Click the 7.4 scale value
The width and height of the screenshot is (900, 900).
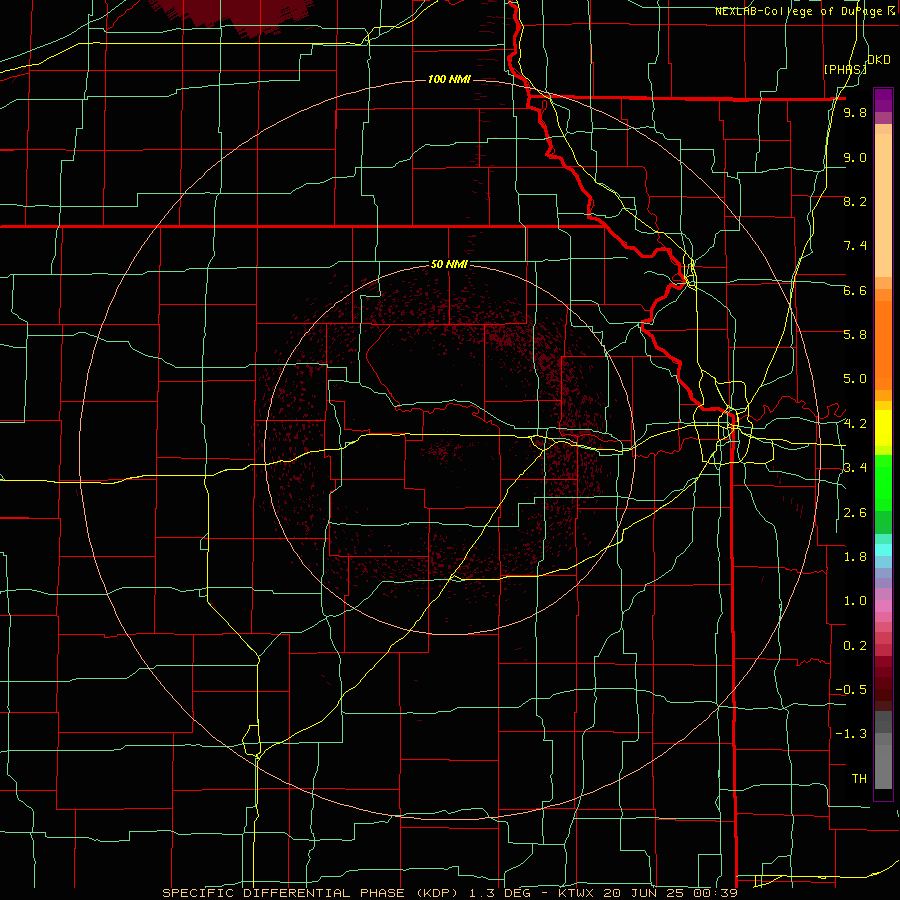[855, 246]
